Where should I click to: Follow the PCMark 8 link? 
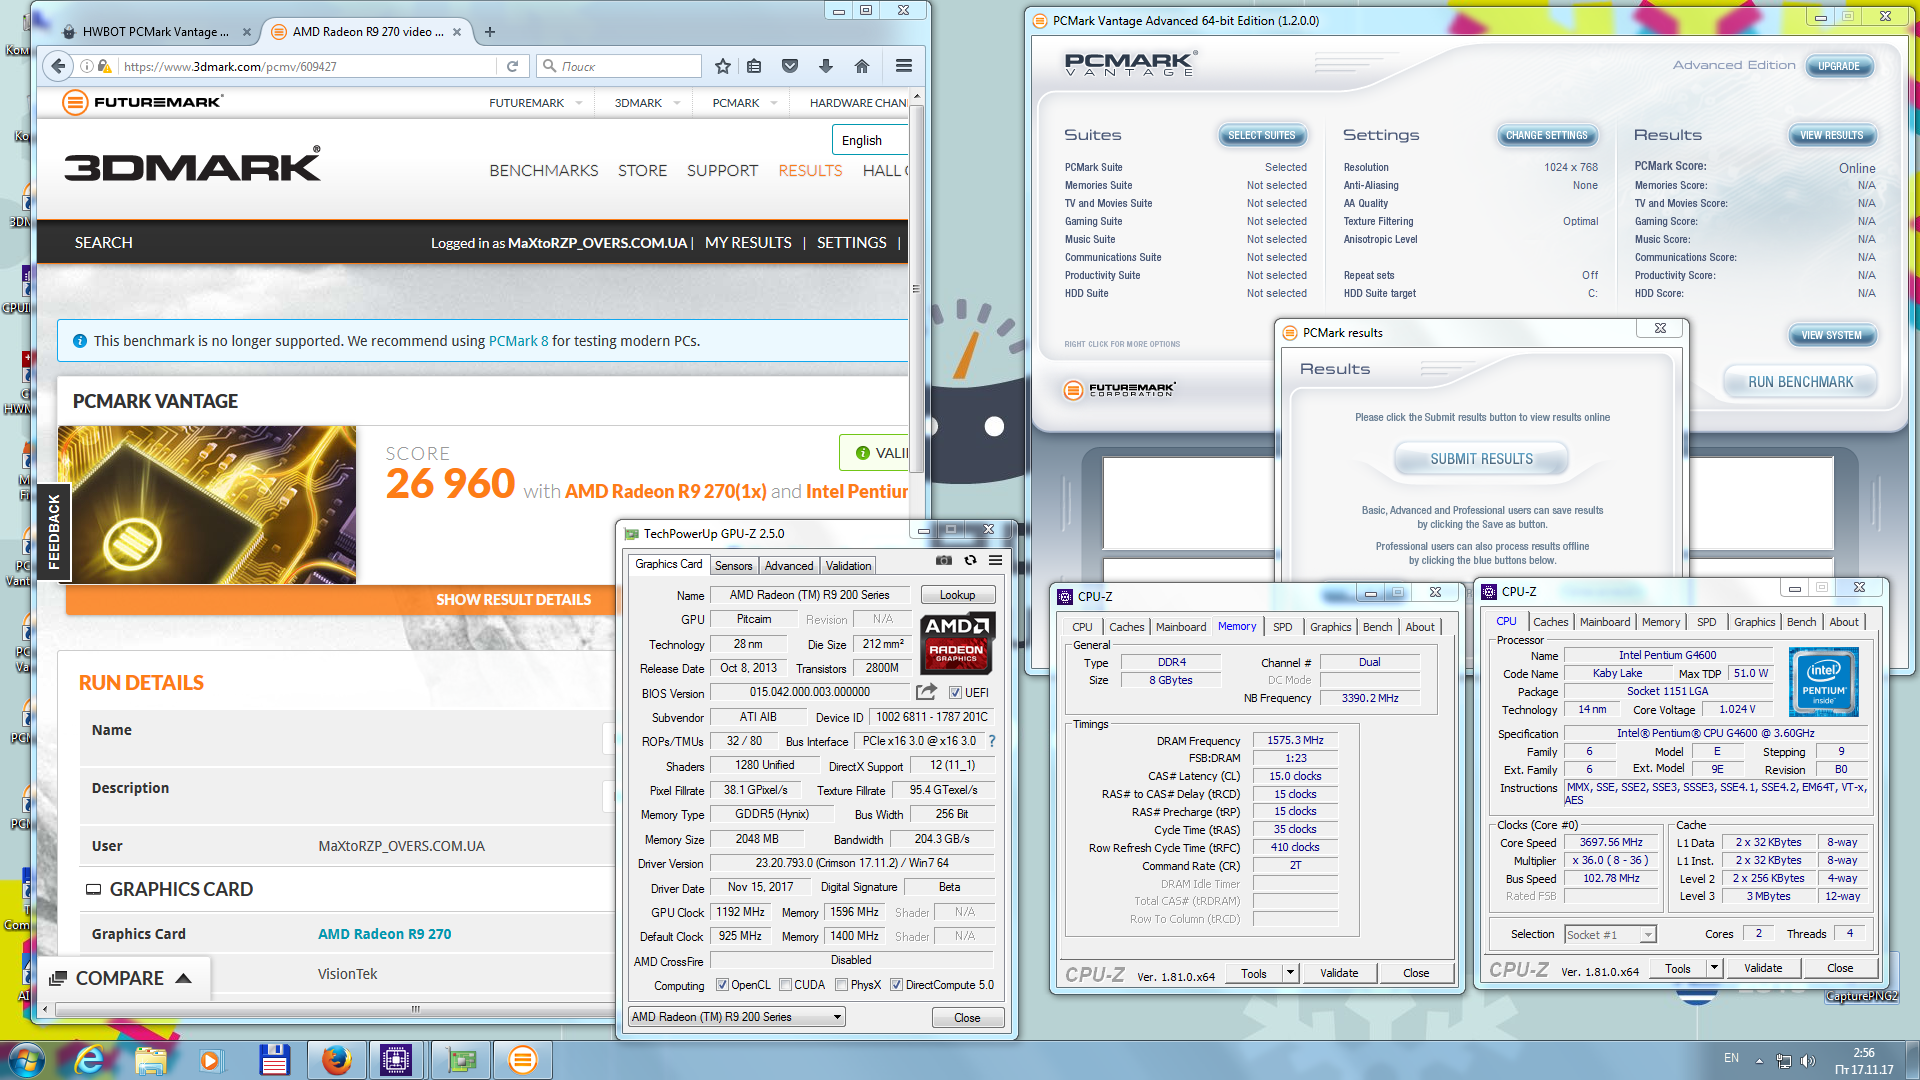click(x=518, y=341)
